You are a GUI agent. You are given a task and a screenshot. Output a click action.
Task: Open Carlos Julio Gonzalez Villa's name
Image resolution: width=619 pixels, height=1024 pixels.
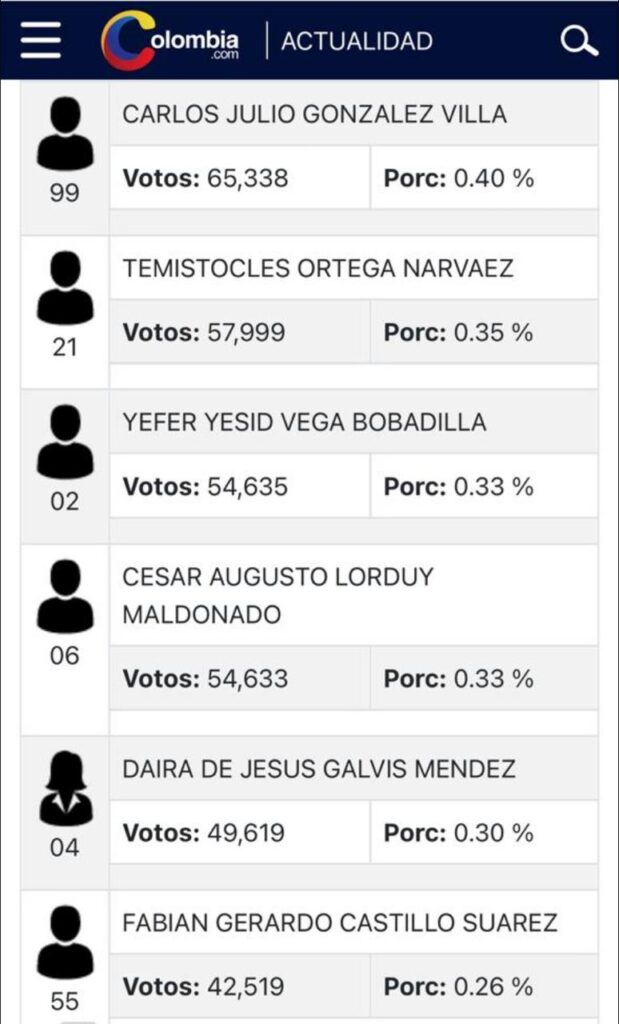pyautogui.click(x=314, y=114)
